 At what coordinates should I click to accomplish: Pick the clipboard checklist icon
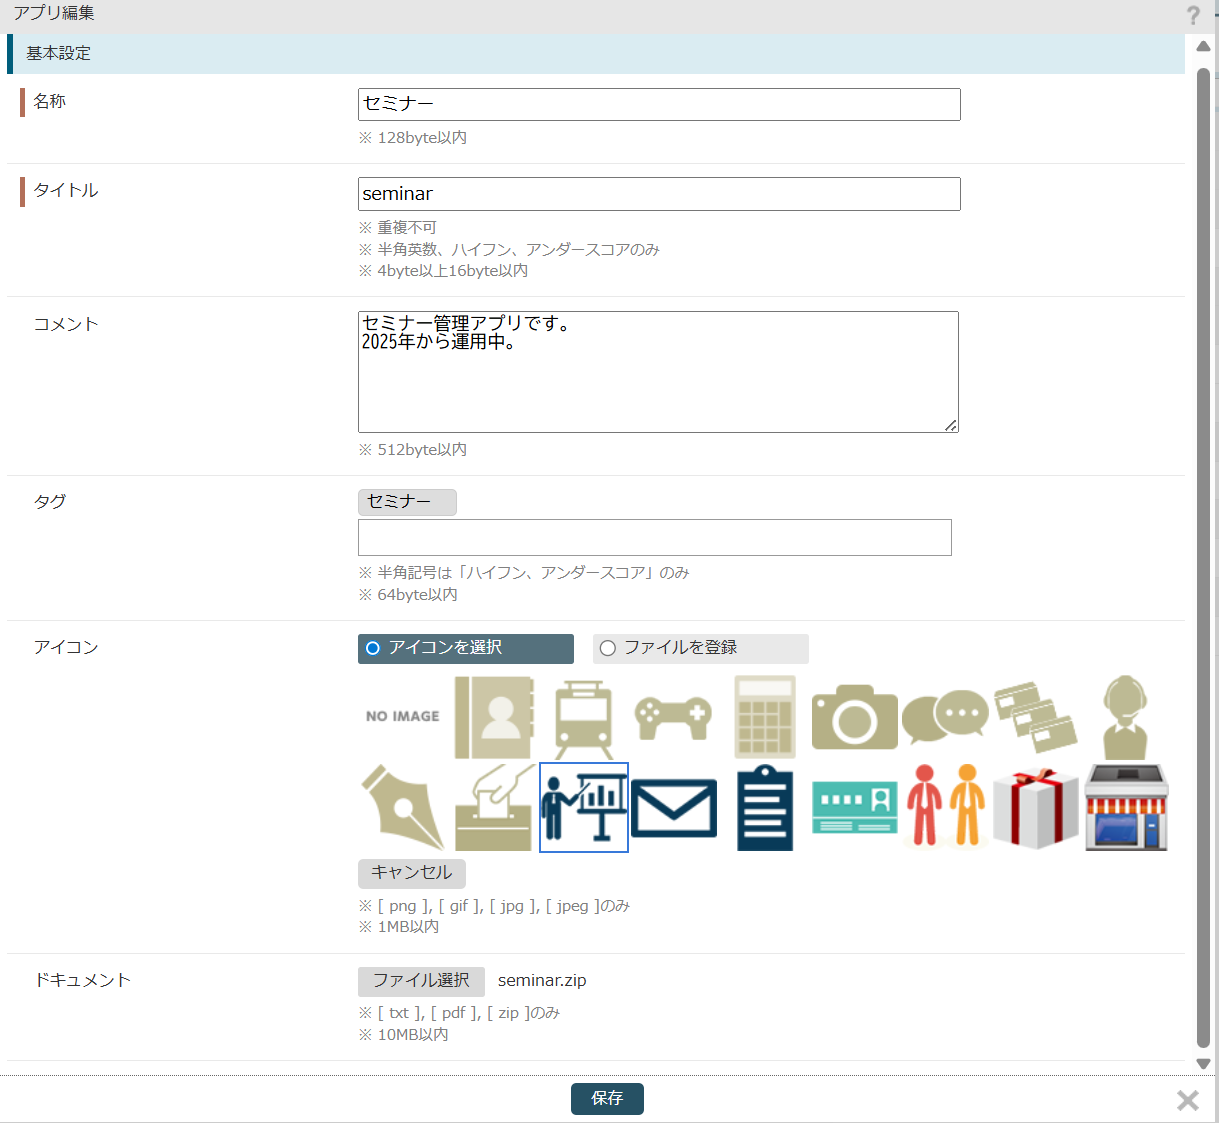(765, 808)
